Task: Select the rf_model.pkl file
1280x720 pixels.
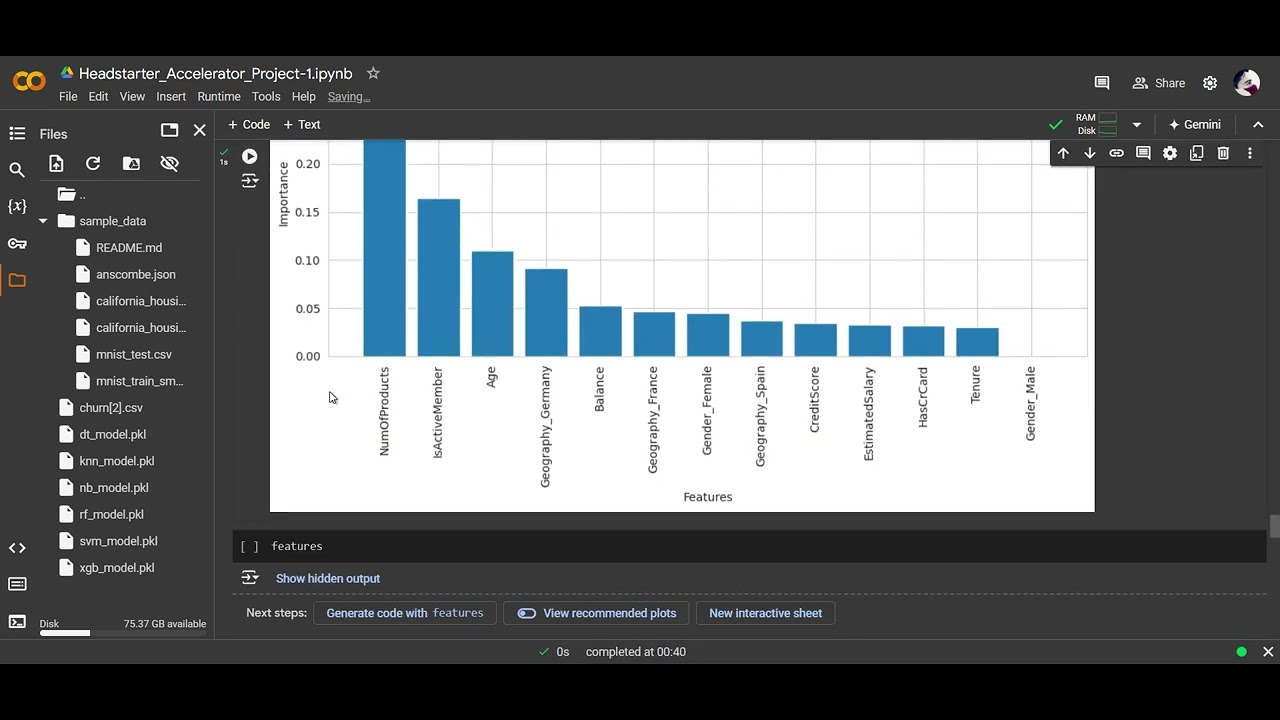Action: pos(112,514)
